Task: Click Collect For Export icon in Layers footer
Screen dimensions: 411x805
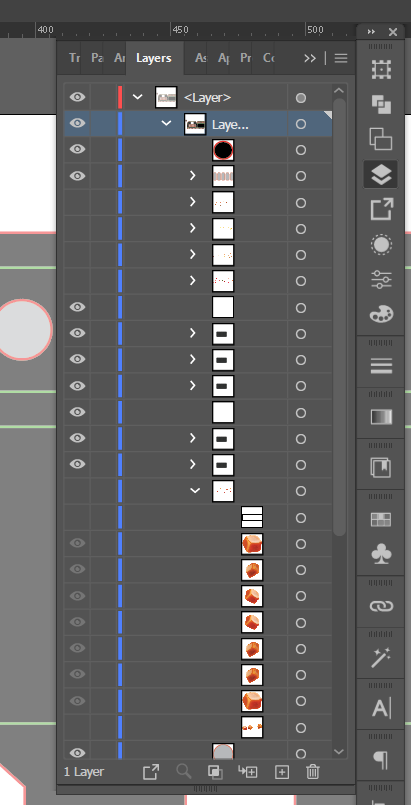Action: (x=151, y=772)
